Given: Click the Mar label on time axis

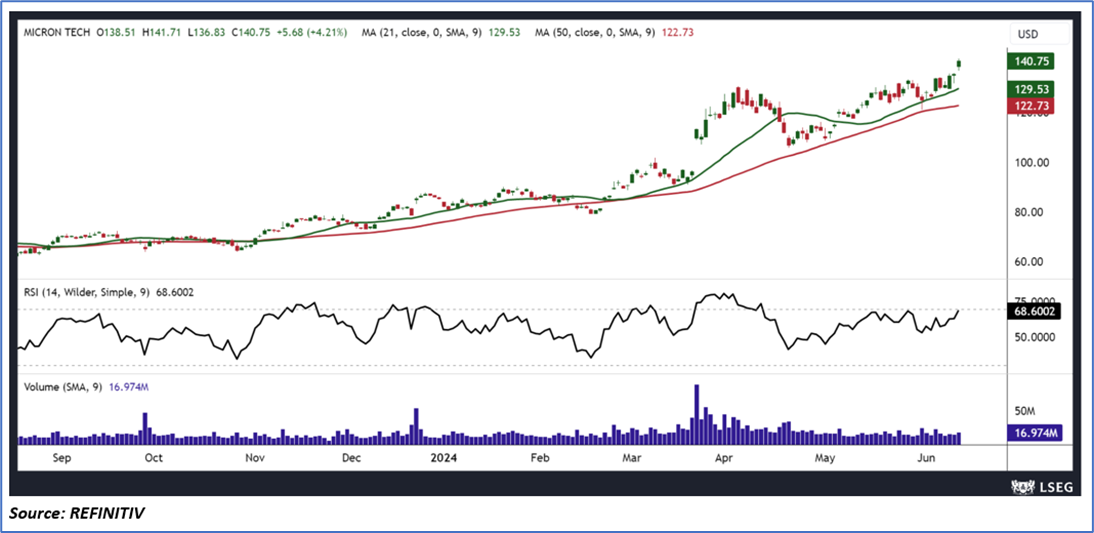Looking at the screenshot, I should click(x=631, y=458).
